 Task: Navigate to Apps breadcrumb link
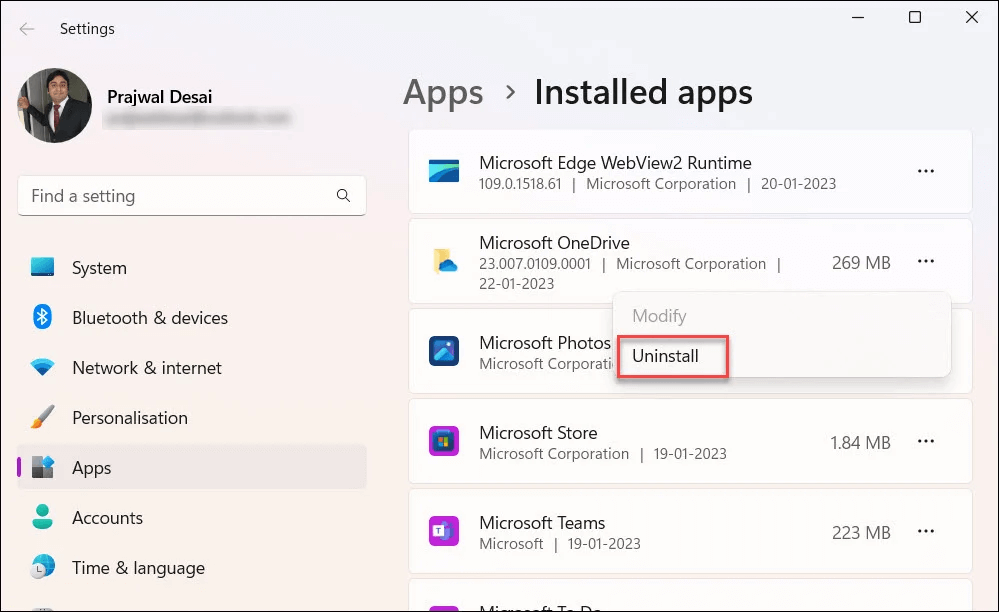coord(443,93)
